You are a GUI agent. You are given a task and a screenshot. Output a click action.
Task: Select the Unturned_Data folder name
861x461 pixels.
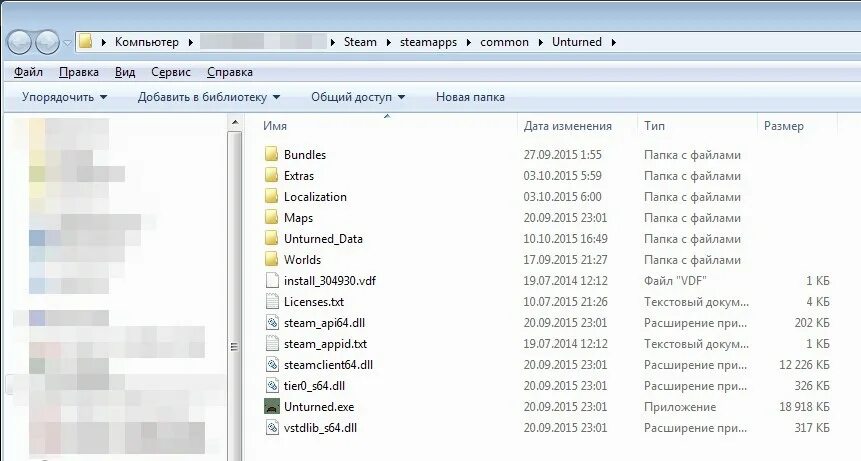(x=323, y=239)
